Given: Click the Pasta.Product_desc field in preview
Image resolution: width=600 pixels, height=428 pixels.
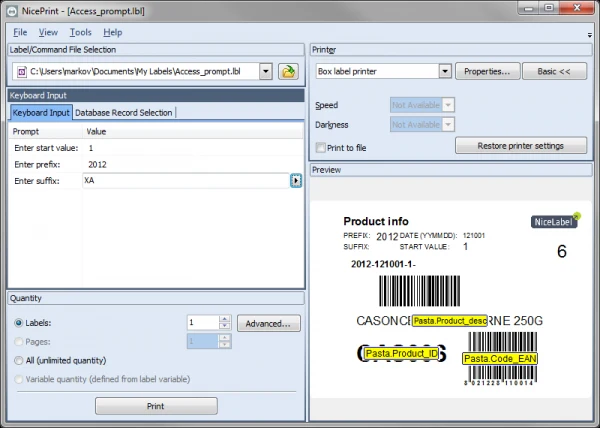Looking at the screenshot, I should click(x=450, y=321).
